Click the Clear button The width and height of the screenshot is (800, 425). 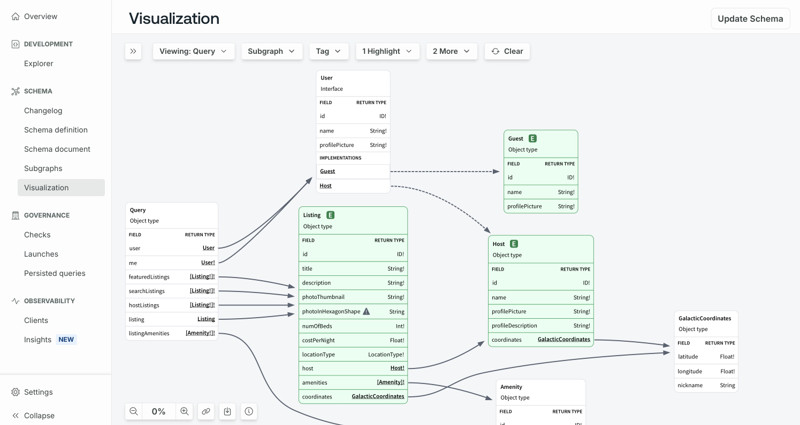point(507,51)
